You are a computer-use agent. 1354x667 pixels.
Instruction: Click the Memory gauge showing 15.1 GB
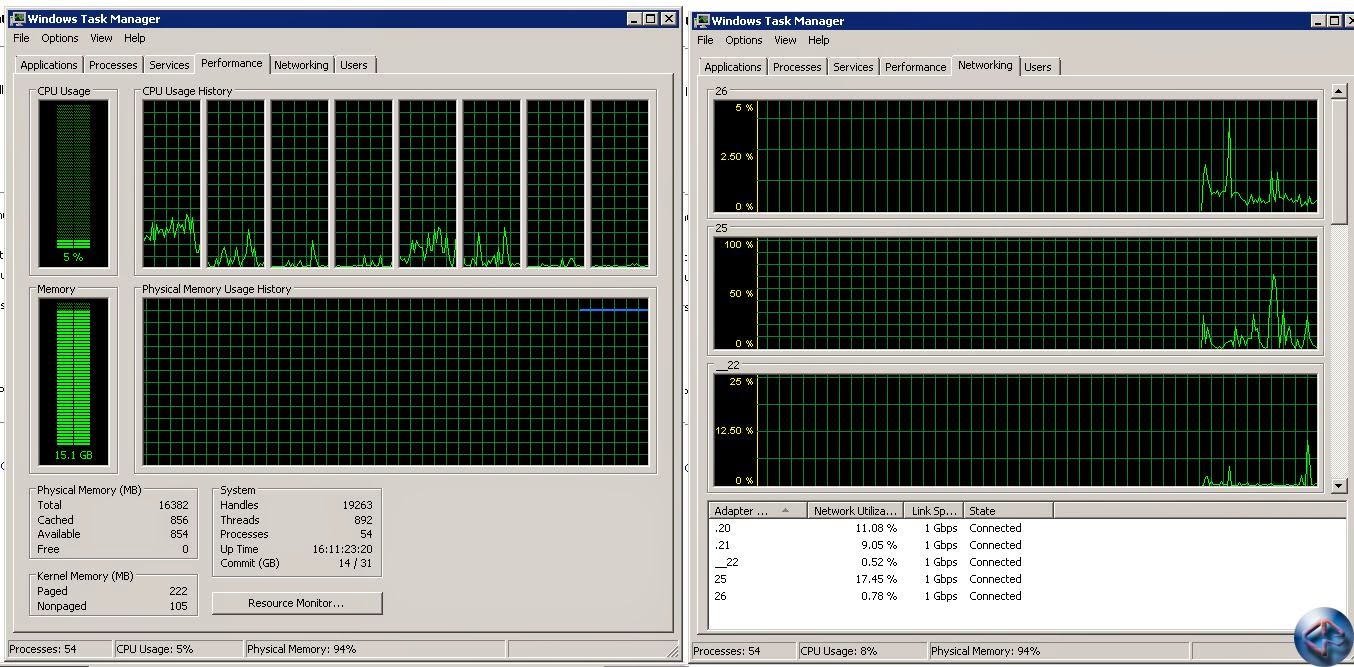pos(73,382)
